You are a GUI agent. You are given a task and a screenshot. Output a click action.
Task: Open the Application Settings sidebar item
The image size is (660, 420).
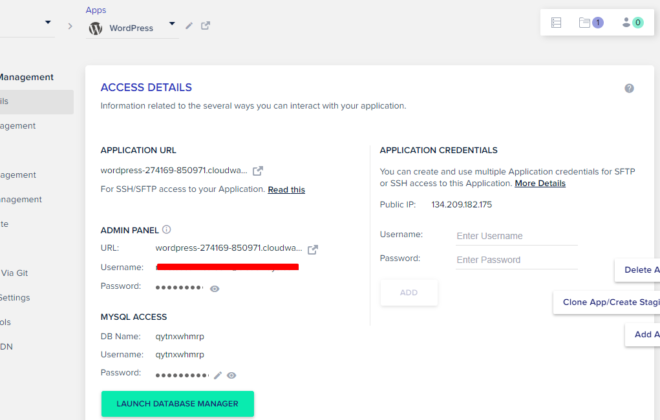15,298
